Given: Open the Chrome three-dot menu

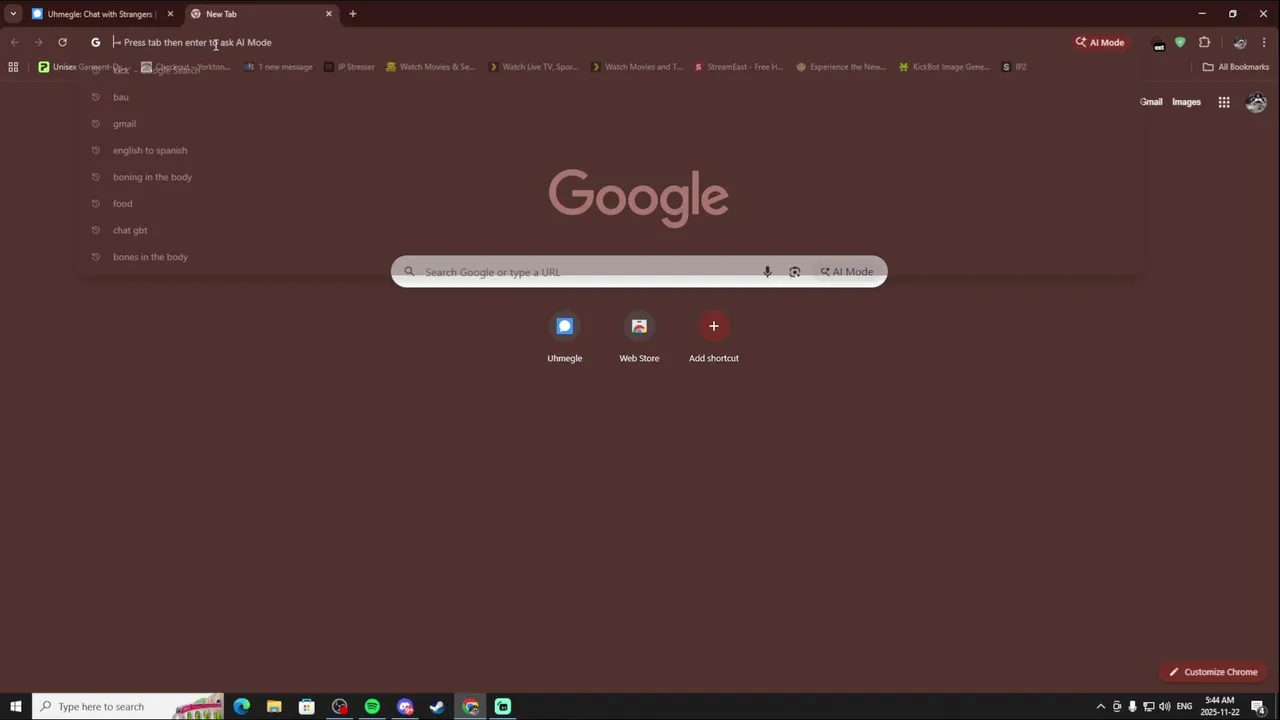Looking at the screenshot, I should click(1264, 42).
